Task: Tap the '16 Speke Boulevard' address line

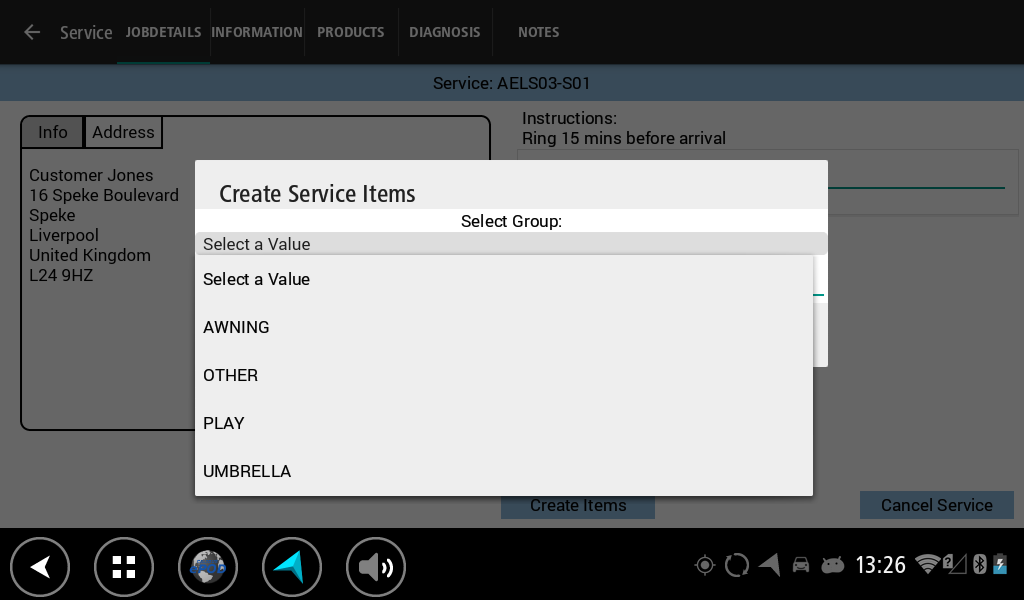Action: [x=104, y=195]
